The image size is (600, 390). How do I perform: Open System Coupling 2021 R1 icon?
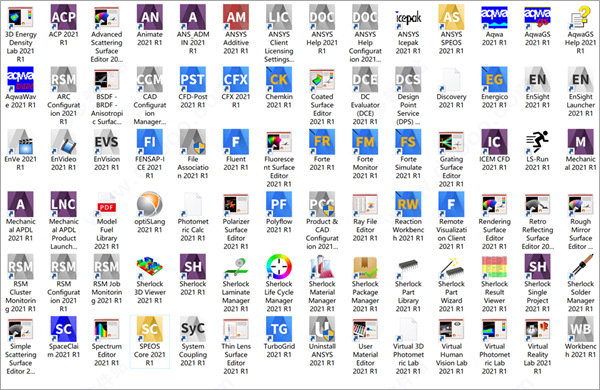(x=193, y=329)
